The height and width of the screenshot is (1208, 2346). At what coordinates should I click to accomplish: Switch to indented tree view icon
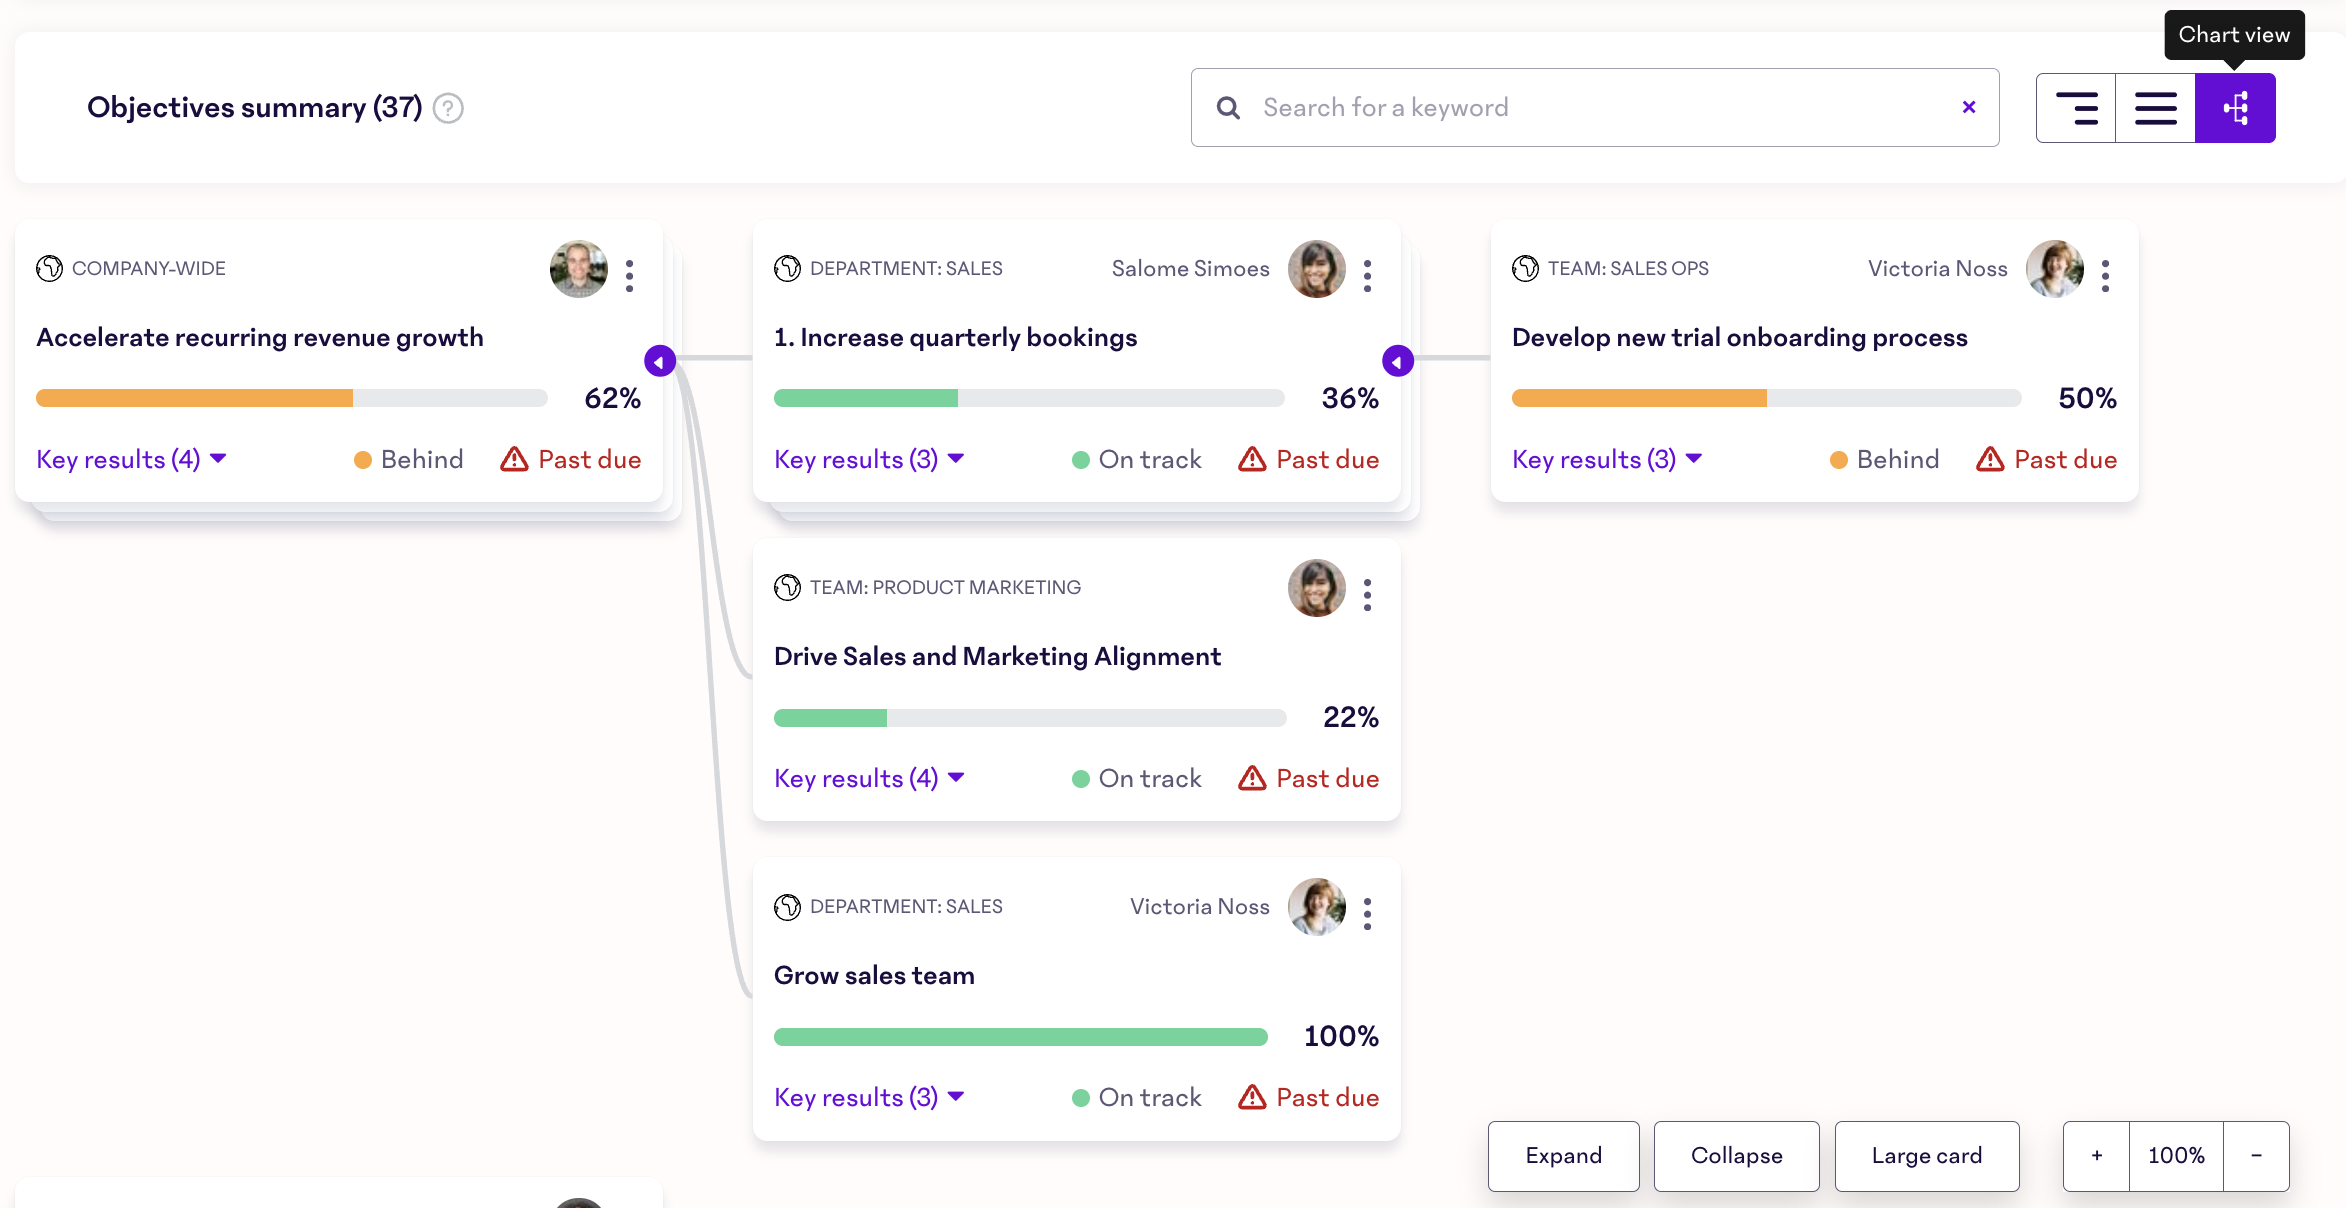[x=2076, y=108]
